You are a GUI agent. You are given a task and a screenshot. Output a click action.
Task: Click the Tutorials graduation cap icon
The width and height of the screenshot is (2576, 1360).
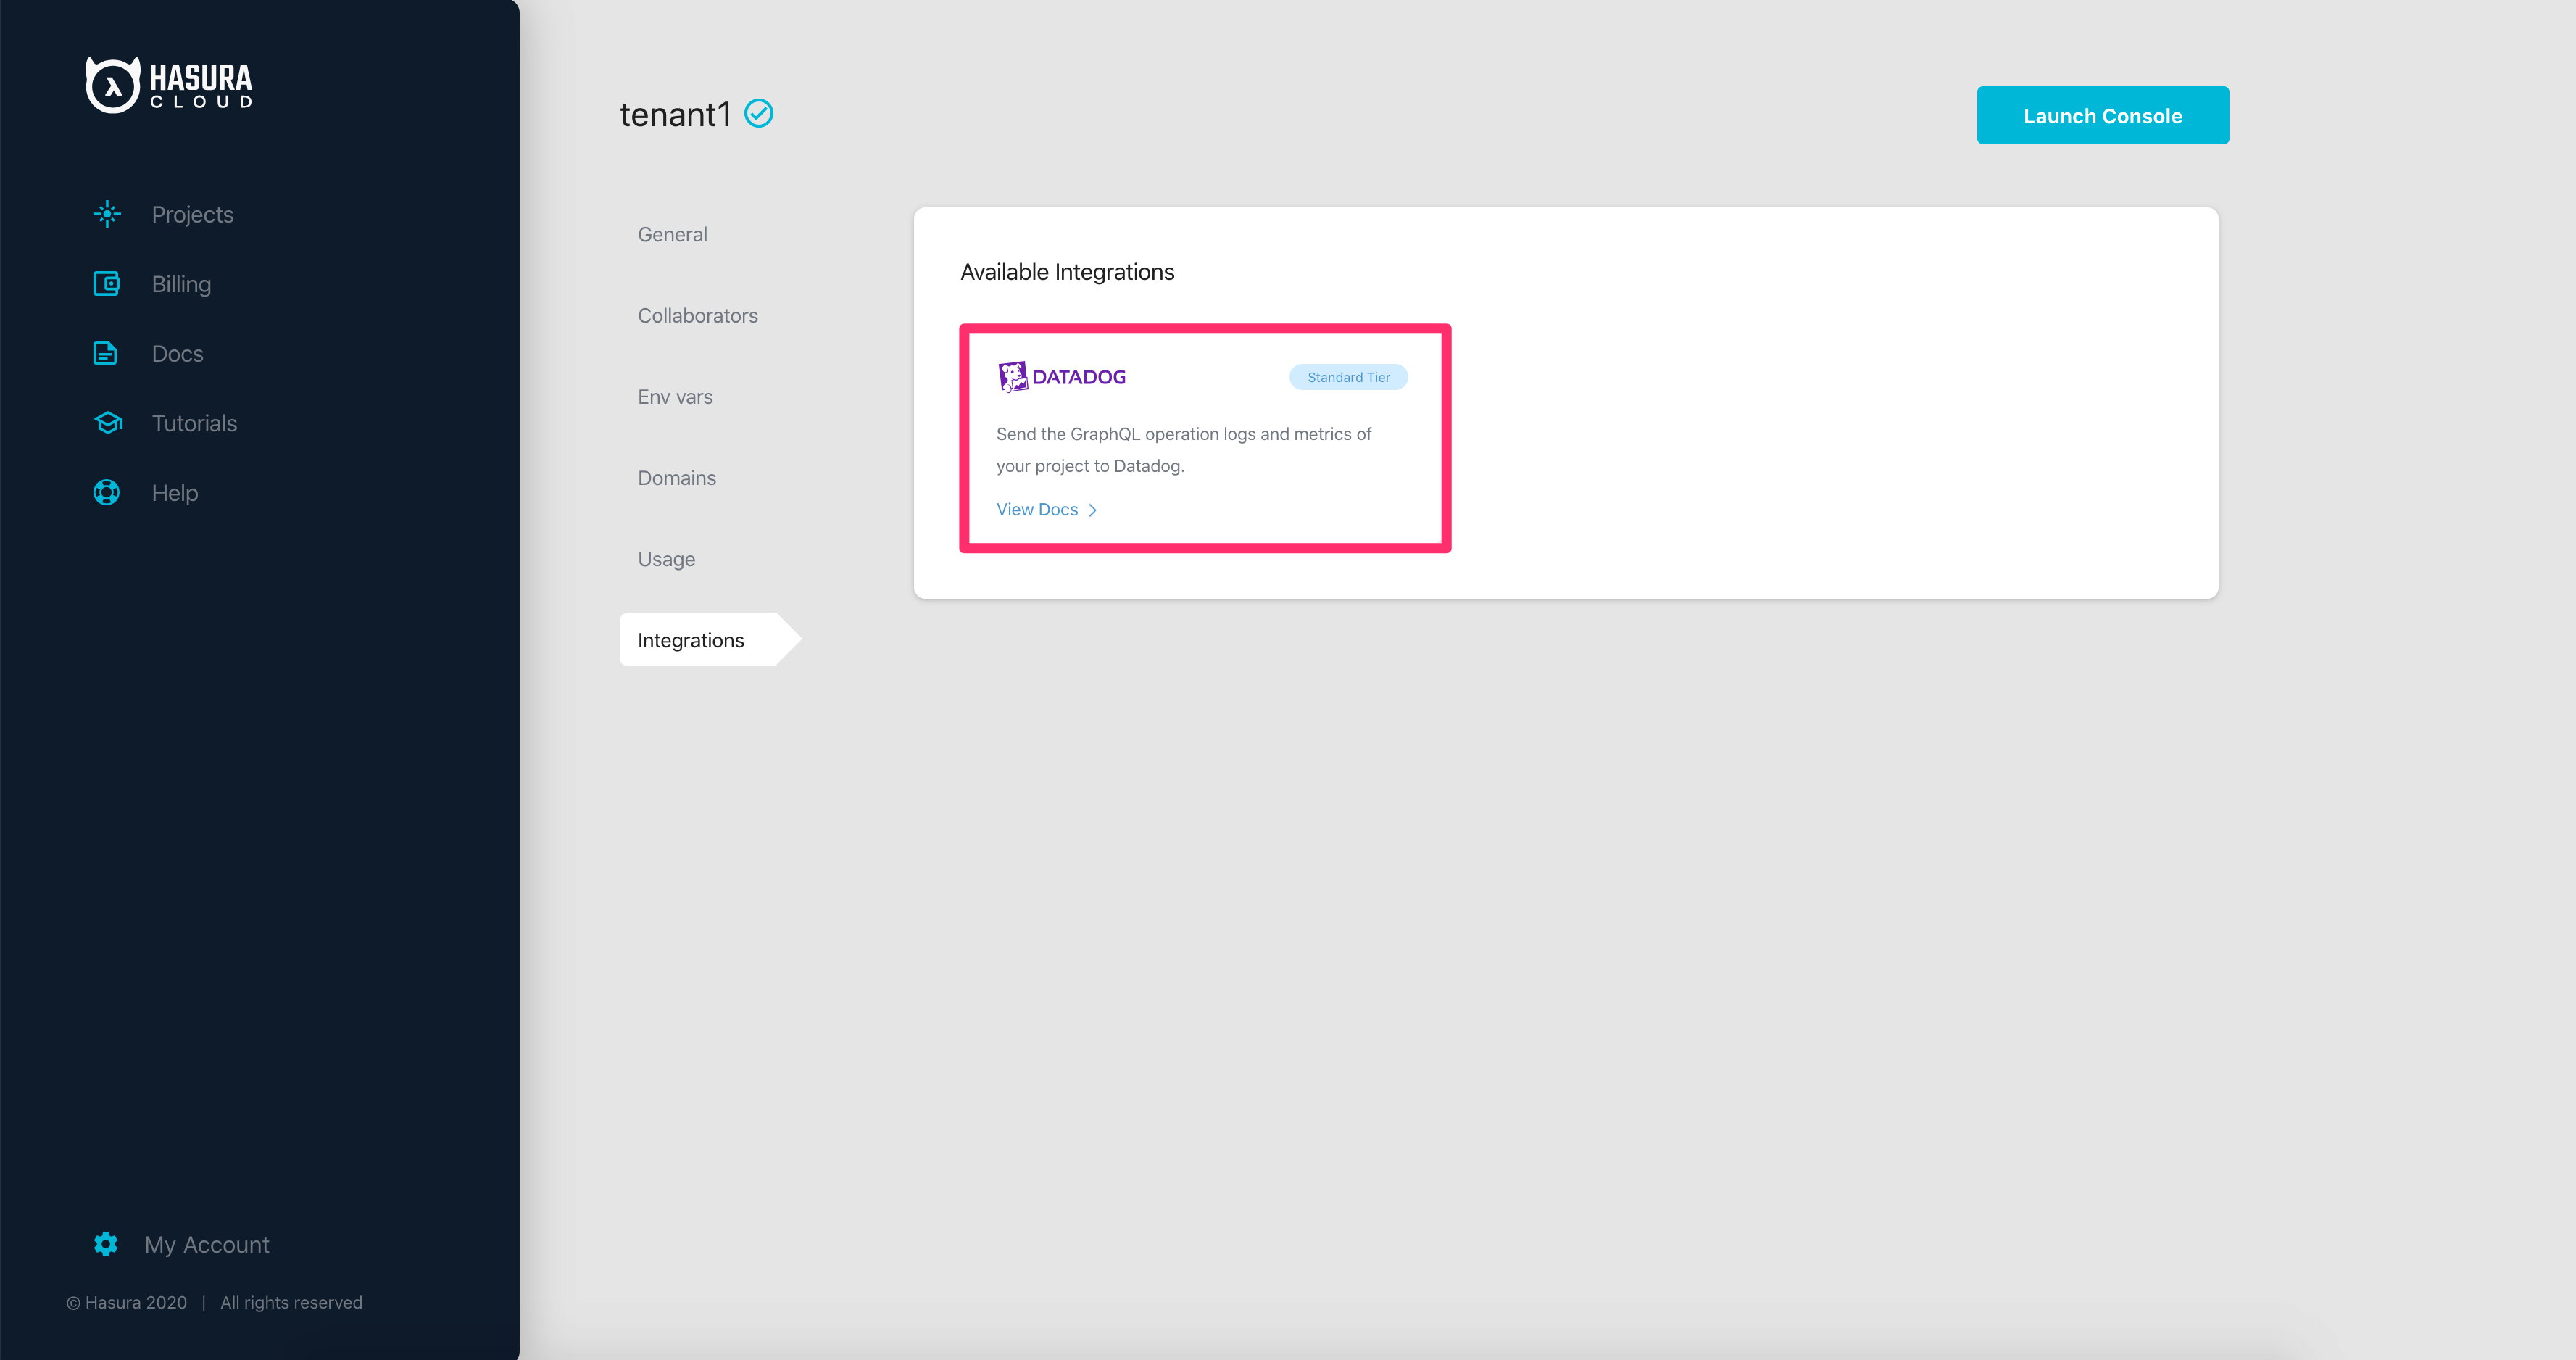(108, 423)
